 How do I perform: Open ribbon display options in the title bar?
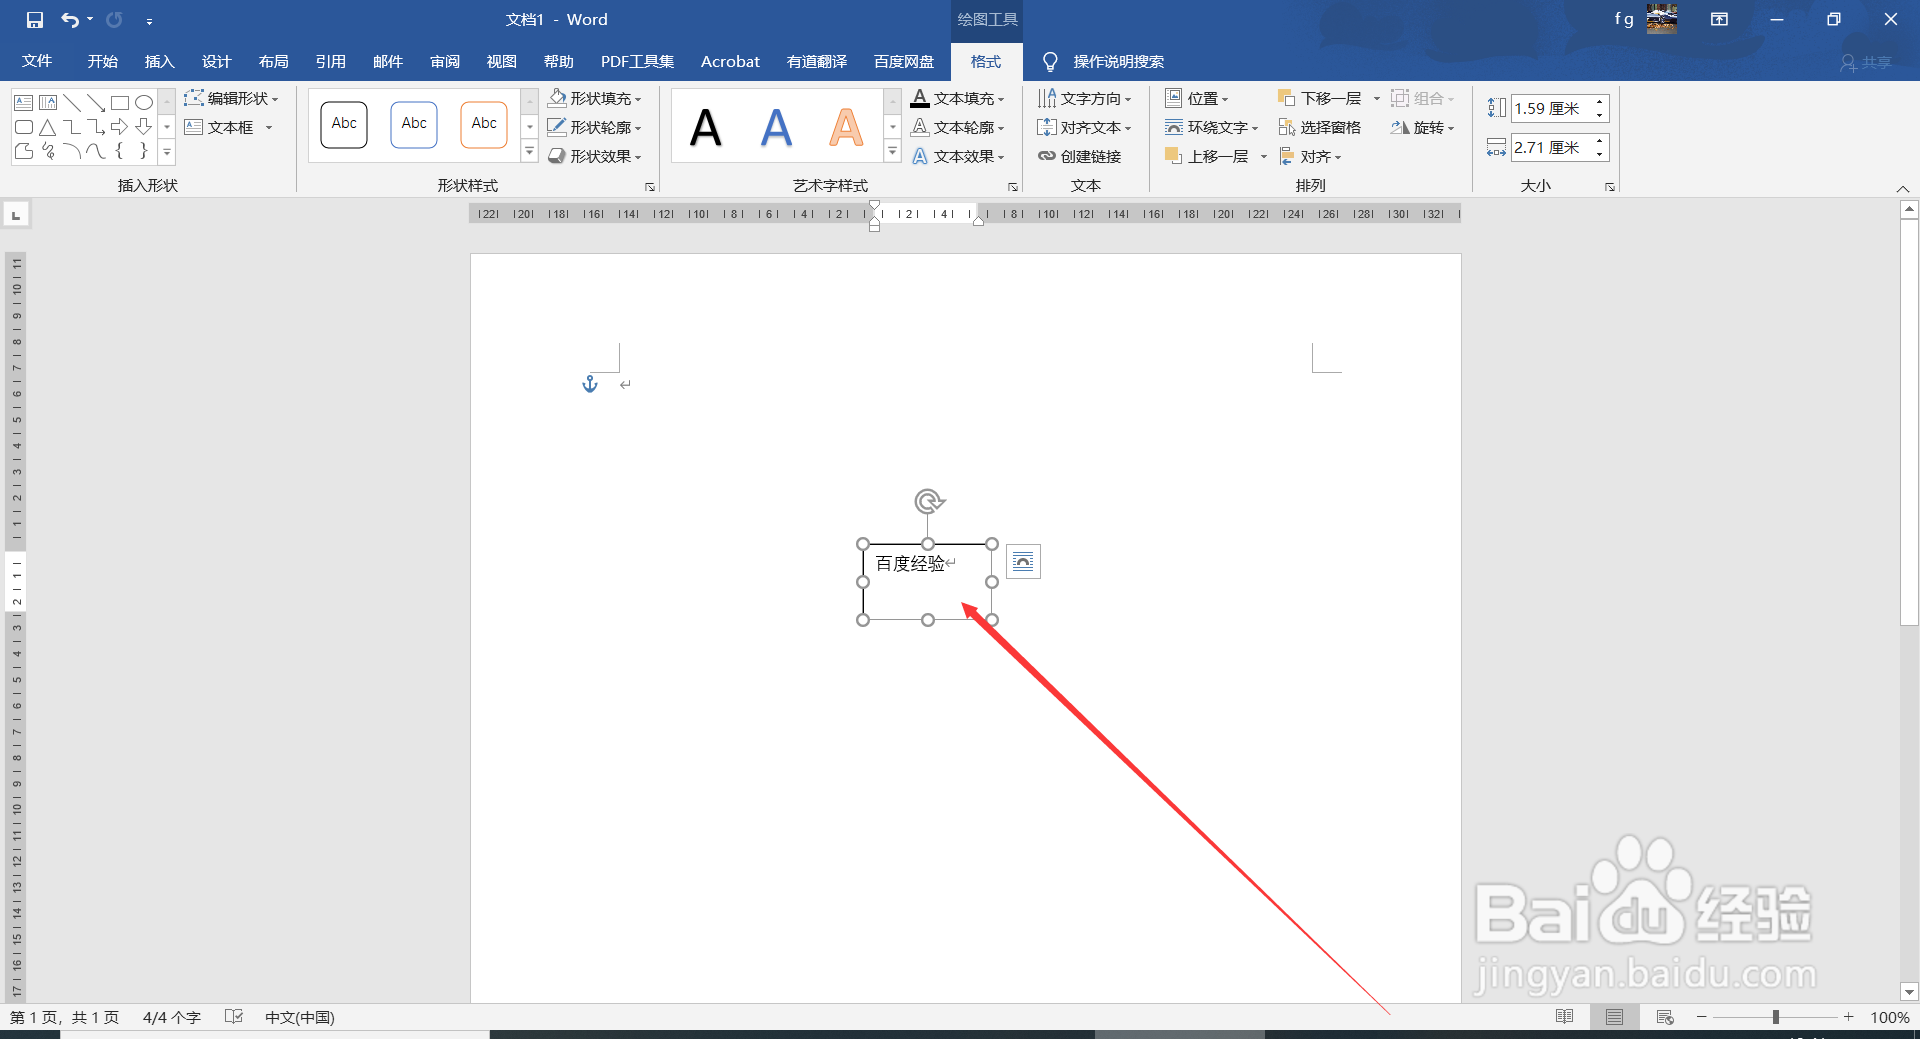point(1720,20)
